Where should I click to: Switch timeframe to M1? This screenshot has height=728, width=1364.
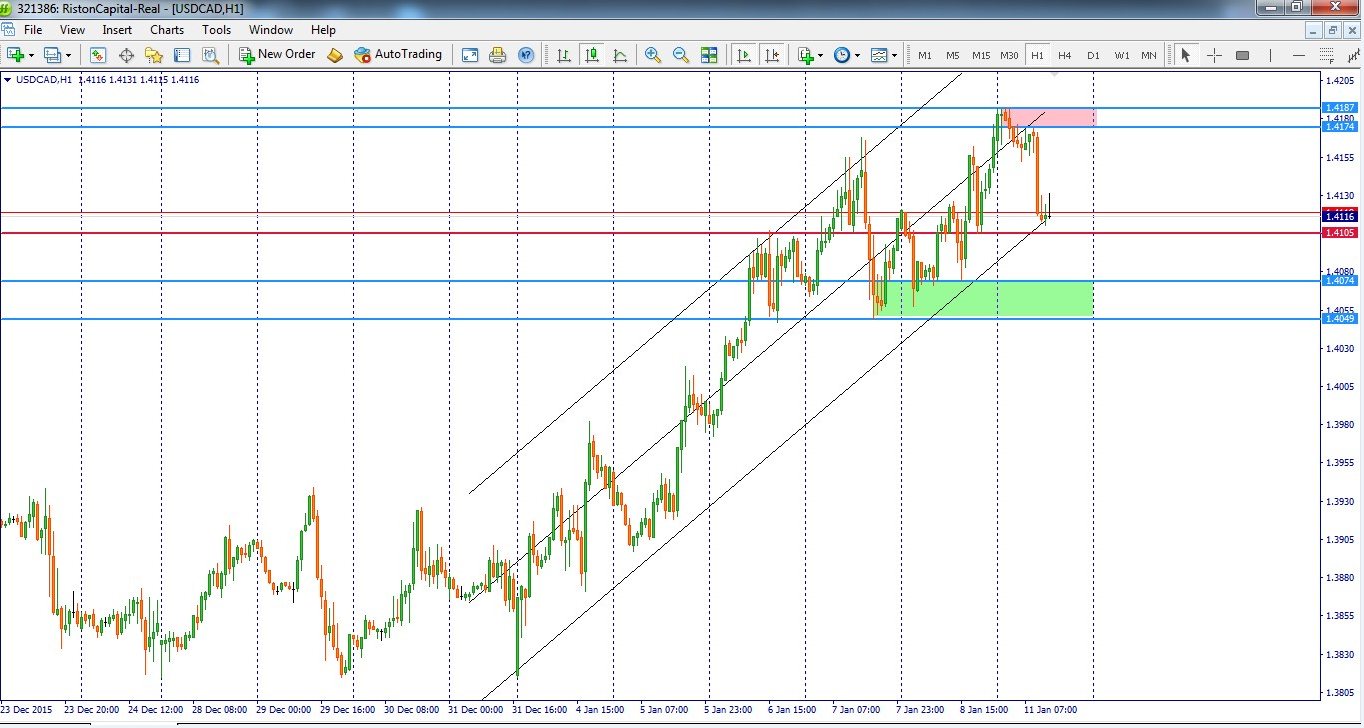pos(925,55)
